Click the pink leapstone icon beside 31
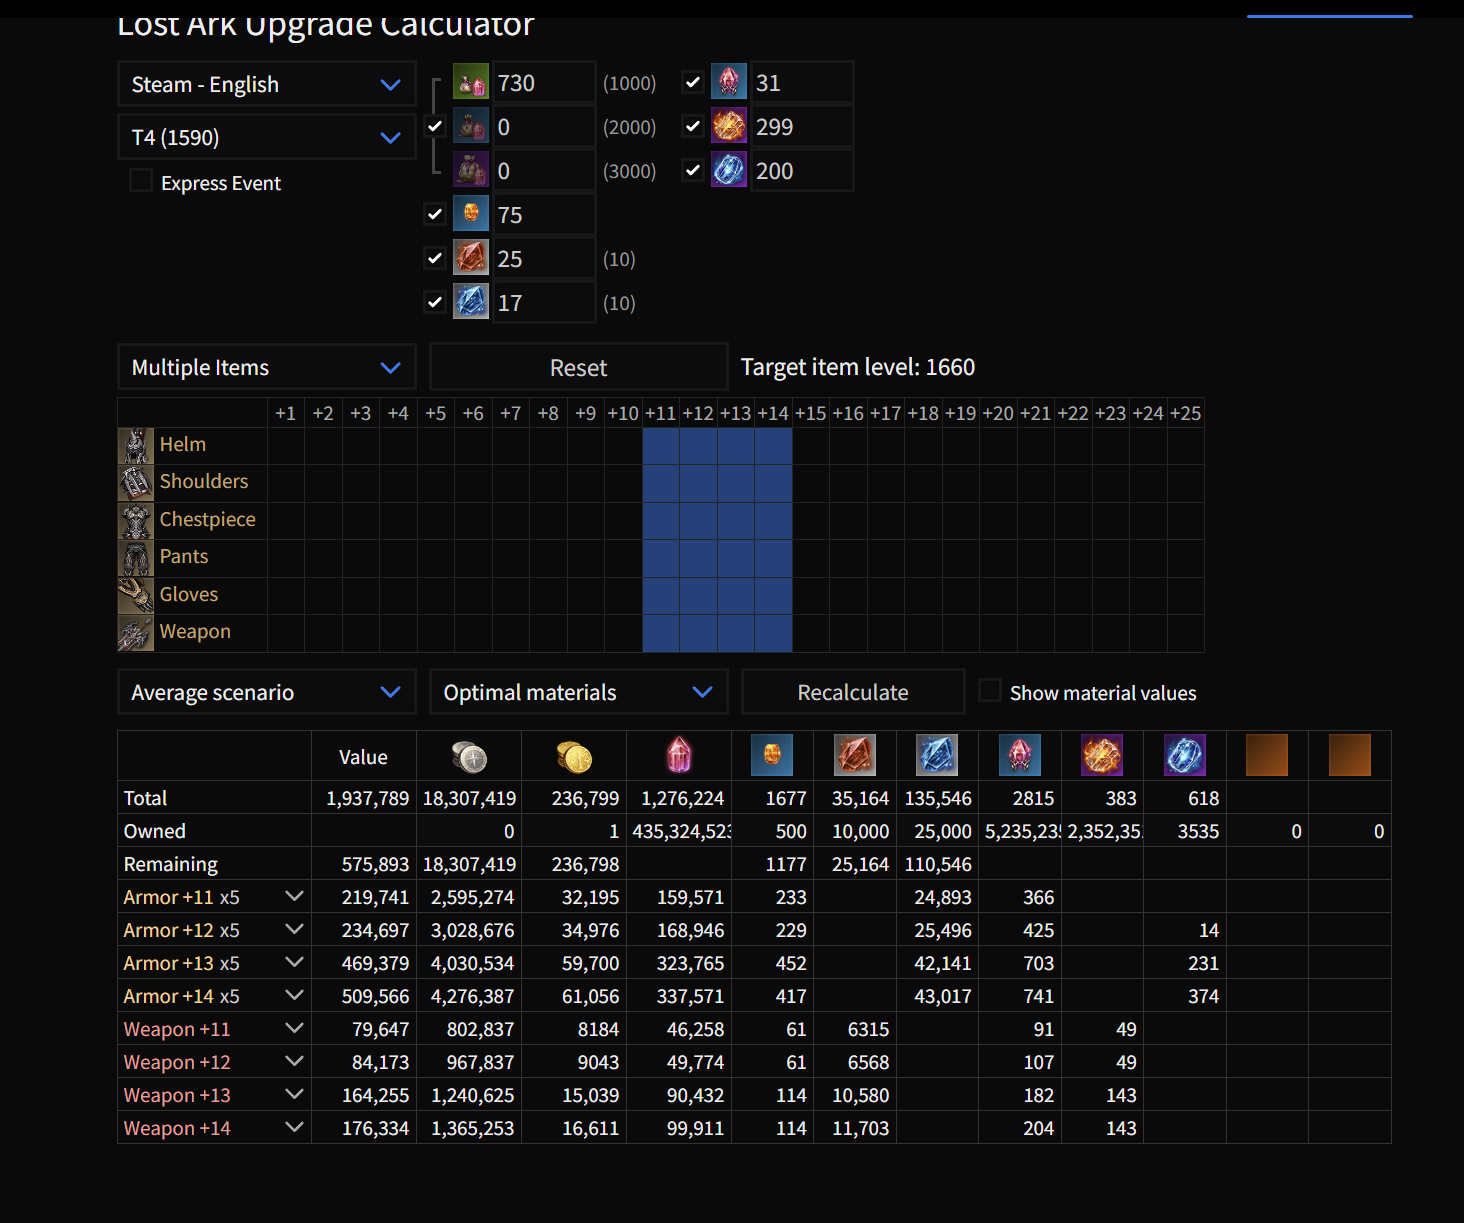Image resolution: width=1464 pixels, height=1223 pixels. click(x=729, y=82)
